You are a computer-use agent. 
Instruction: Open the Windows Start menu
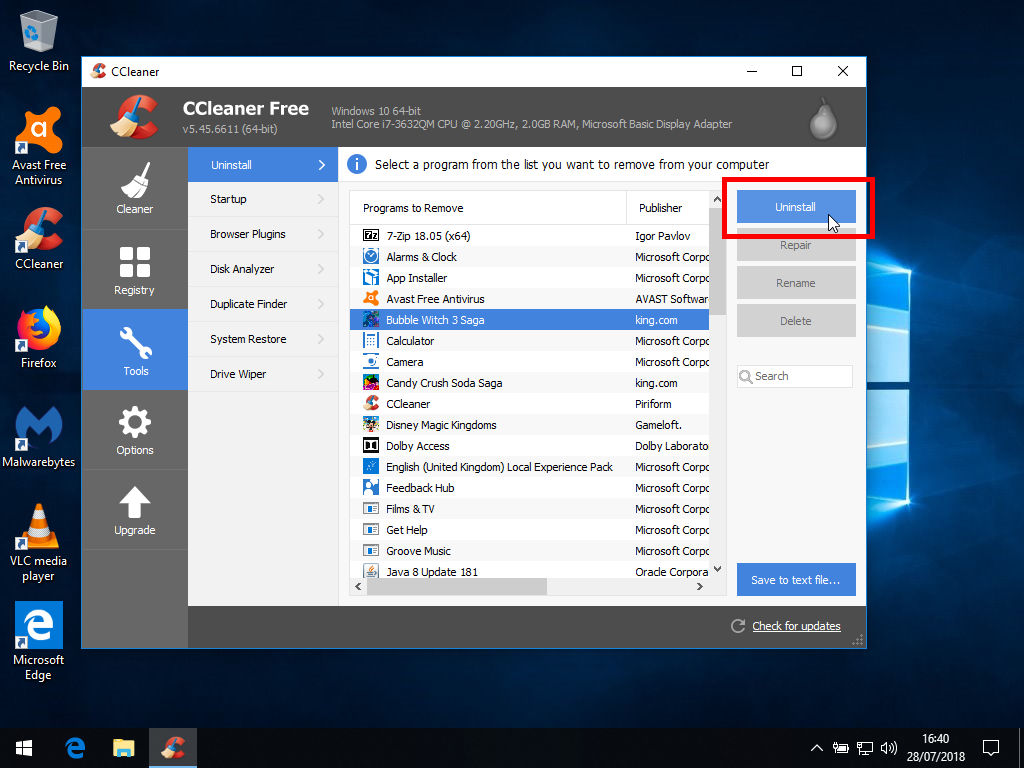[24, 748]
